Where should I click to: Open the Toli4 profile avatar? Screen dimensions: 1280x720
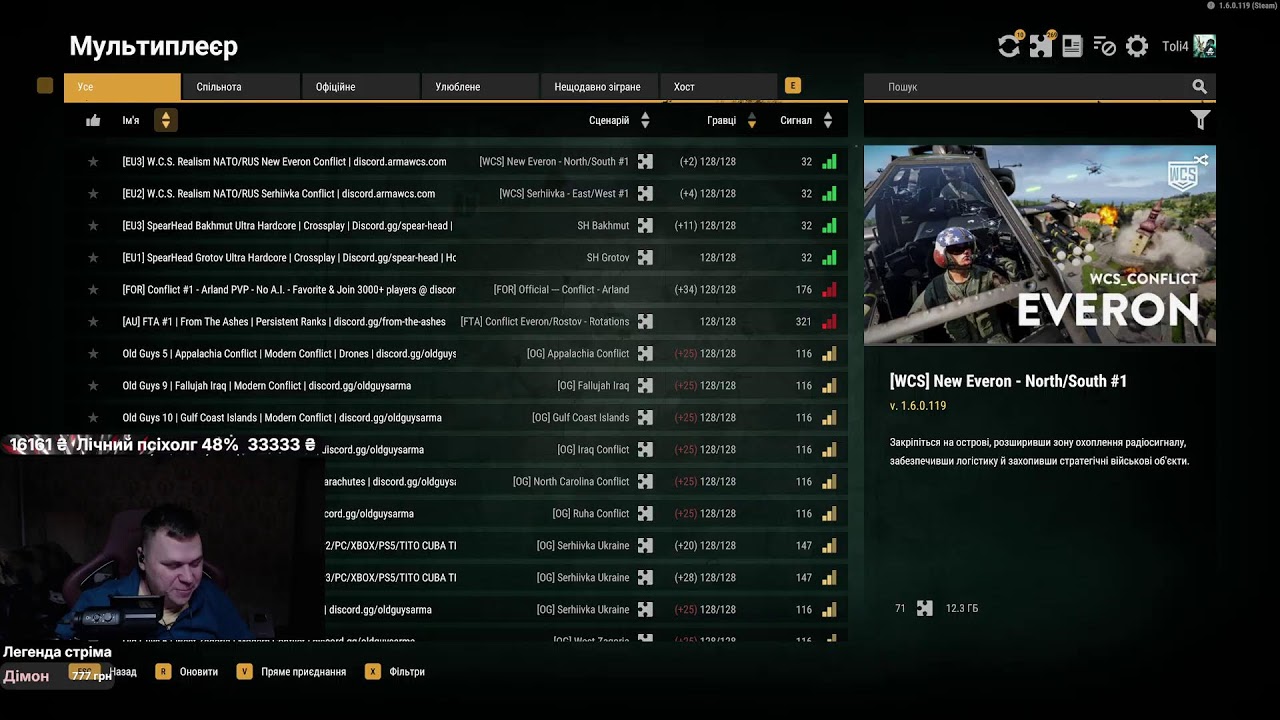pyautogui.click(x=1204, y=46)
